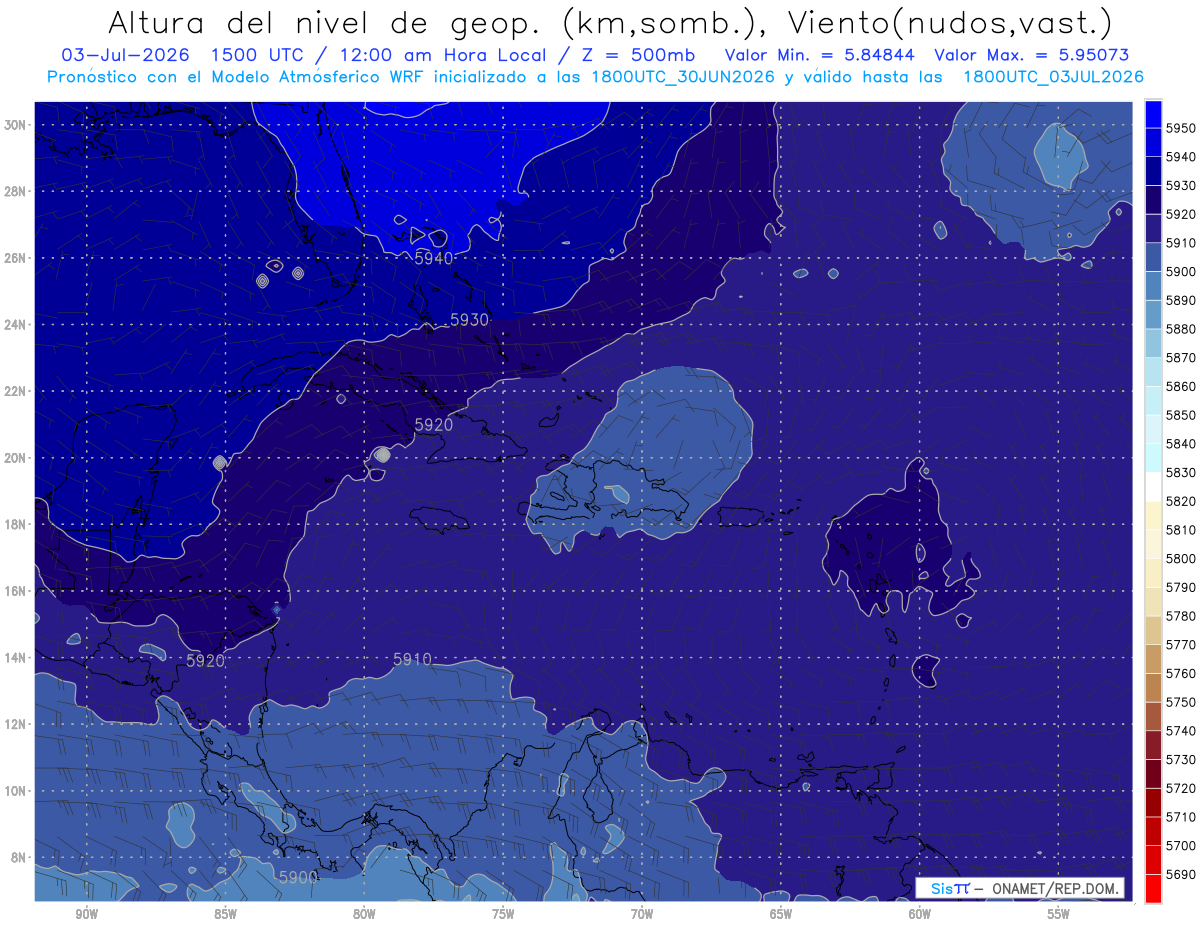Click the 28N latitude axis label
The width and height of the screenshot is (1200, 927).
click(17, 191)
